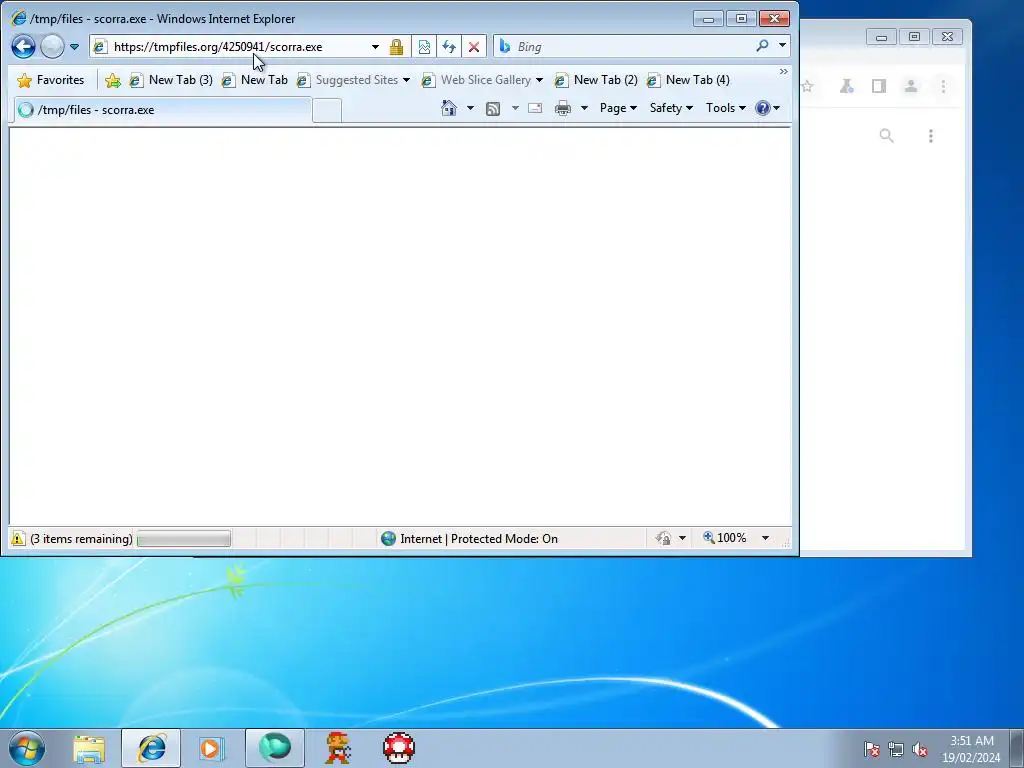The height and width of the screenshot is (768, 1024).
Task: Open Windows Start menu orb
Action: [27, 748]
